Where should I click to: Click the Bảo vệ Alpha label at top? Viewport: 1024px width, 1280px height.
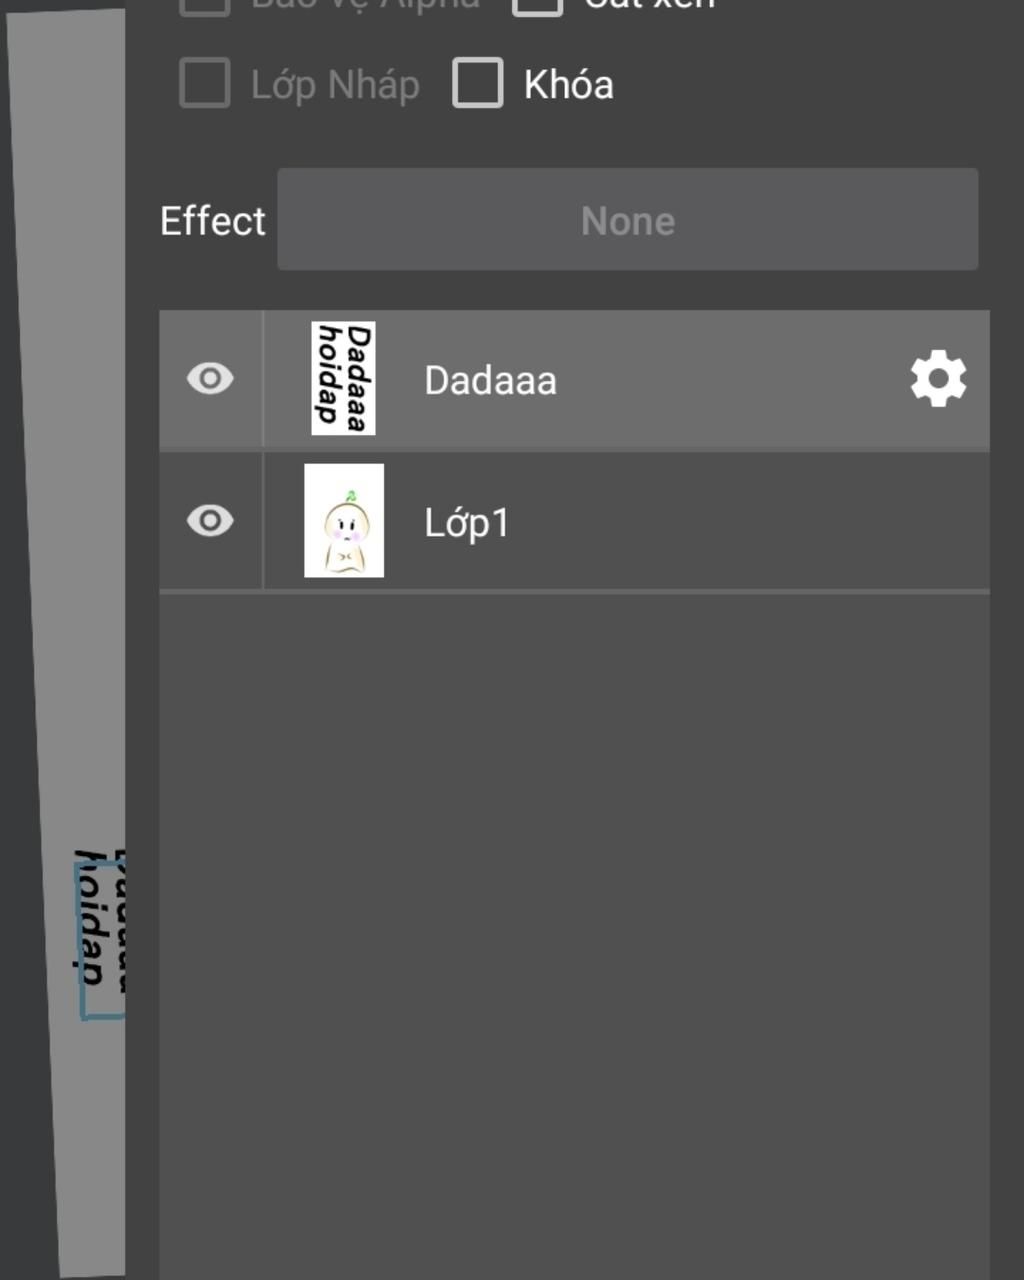pyautogui.click(x=366, y=5)
